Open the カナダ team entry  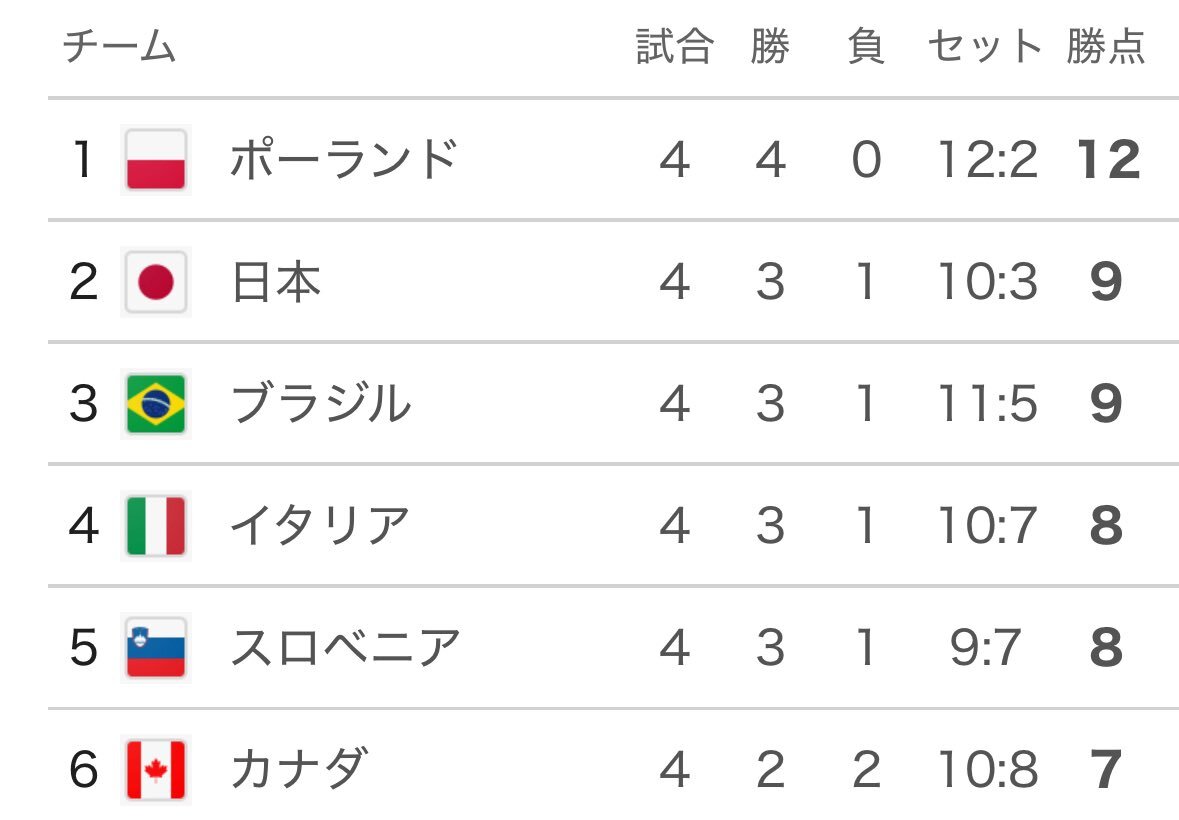pos(300,769)
